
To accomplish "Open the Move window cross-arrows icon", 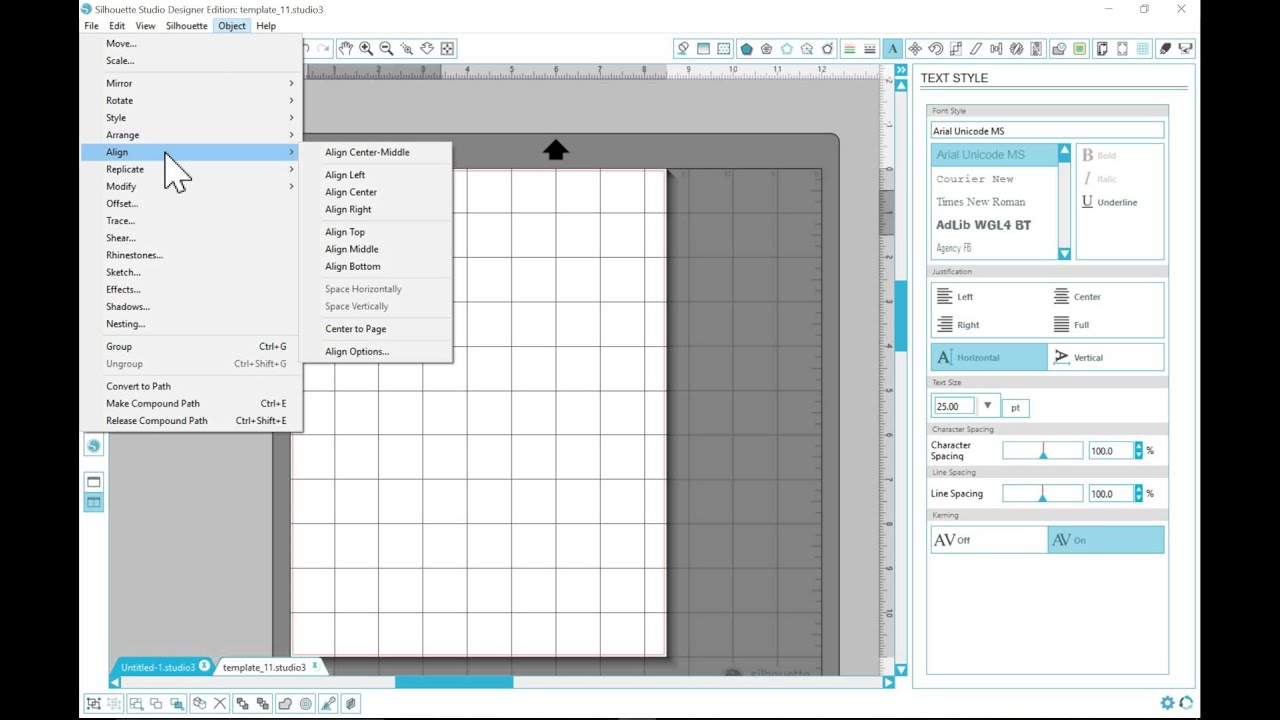I will tap(915, 48).
